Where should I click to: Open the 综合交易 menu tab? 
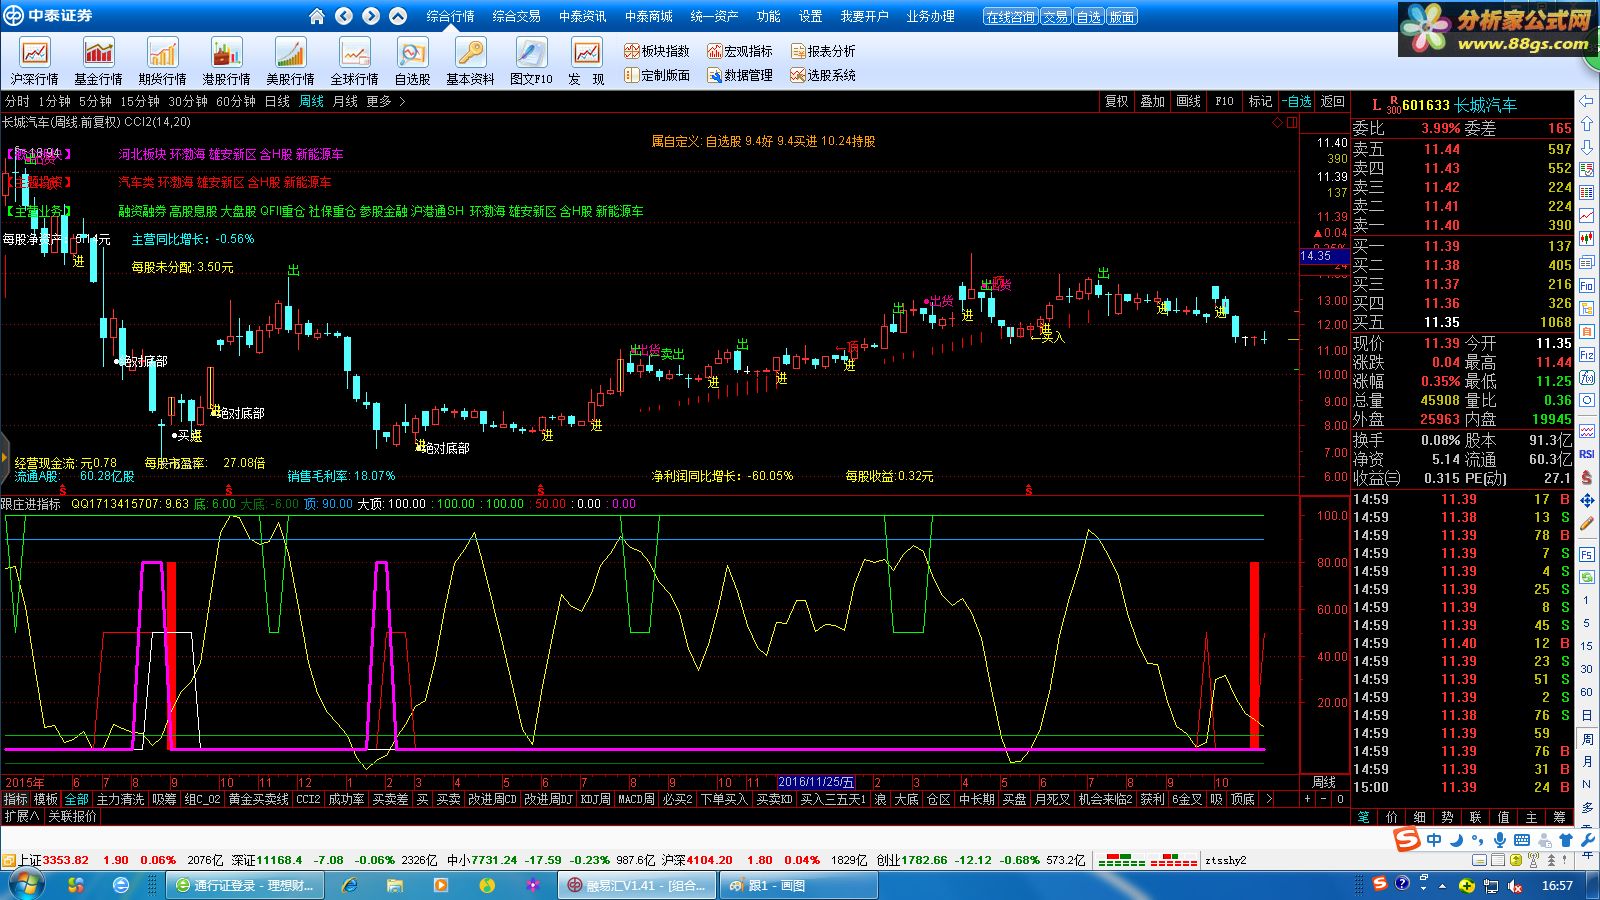[516, 16]
